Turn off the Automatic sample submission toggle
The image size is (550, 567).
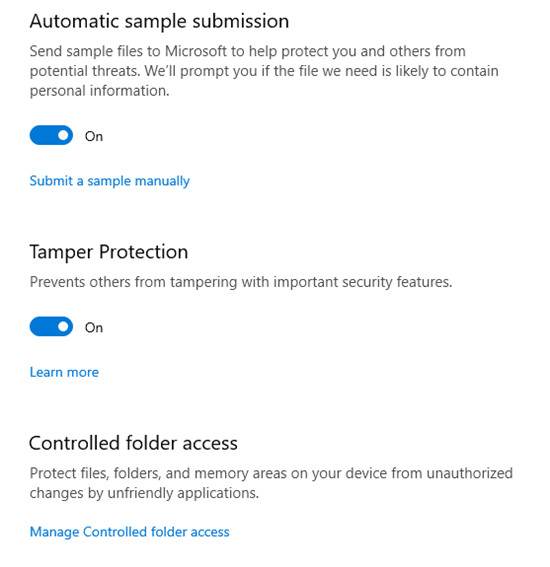pyautogui.click(x=51, y=135)
